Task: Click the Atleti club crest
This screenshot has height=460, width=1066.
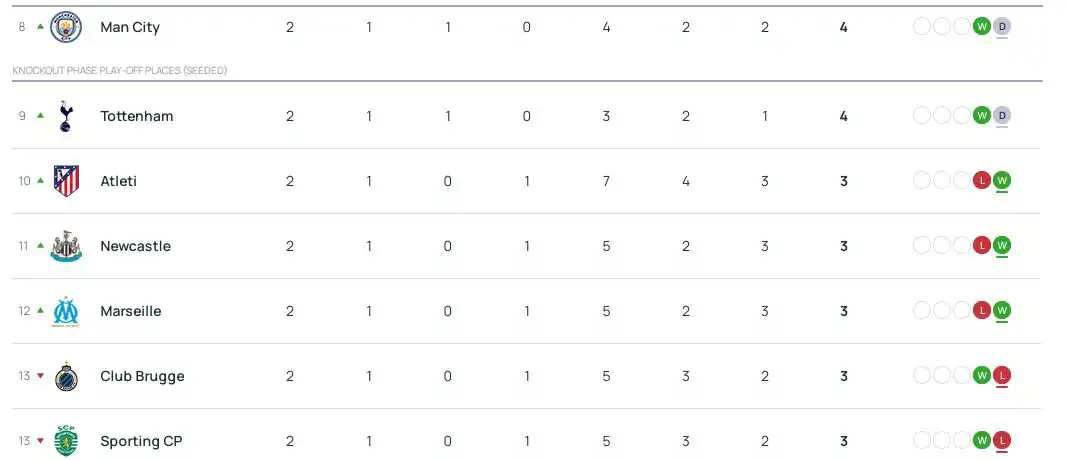Action: pos(66,181)
